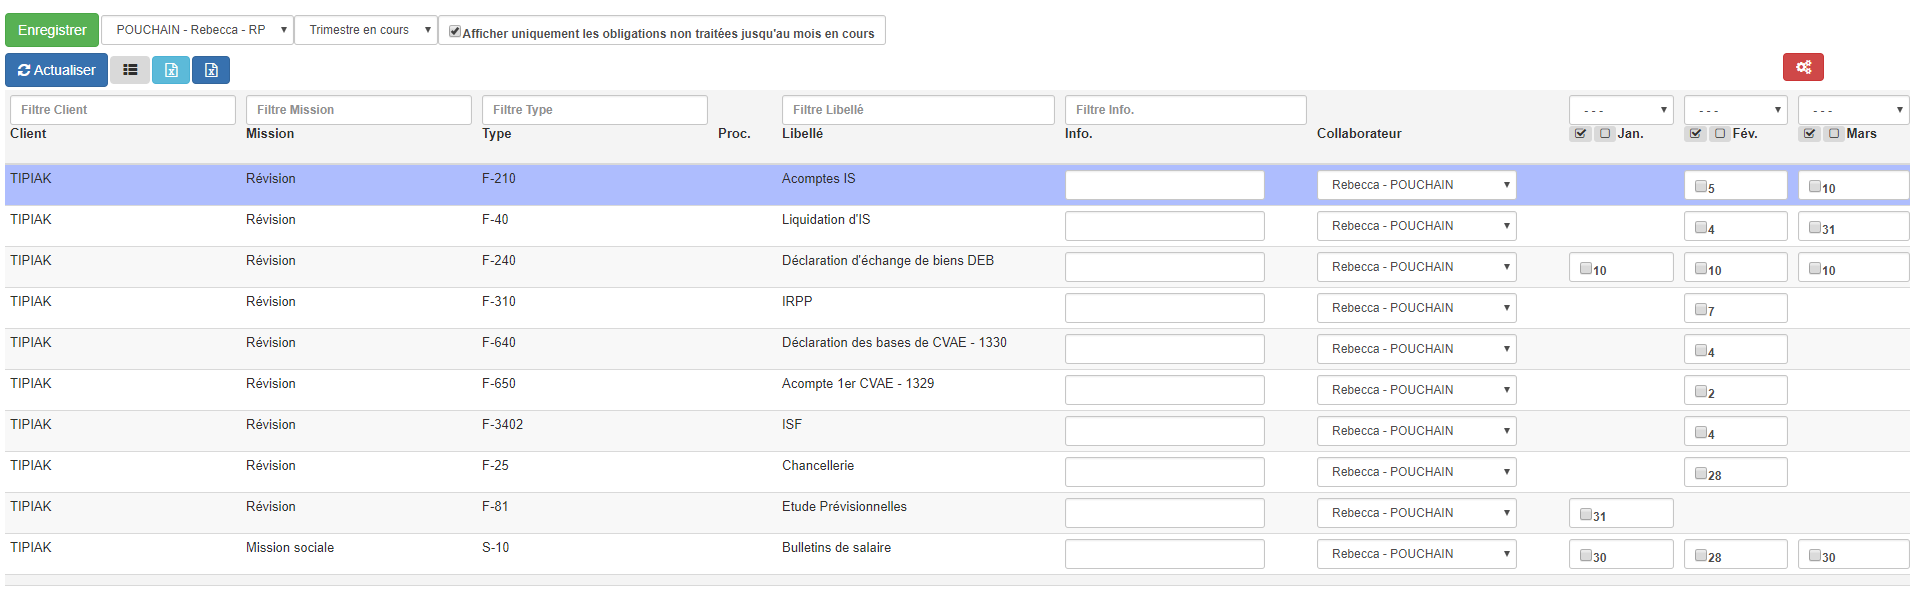
Task: Click the 'F-650' type cell
Action: 499,384
